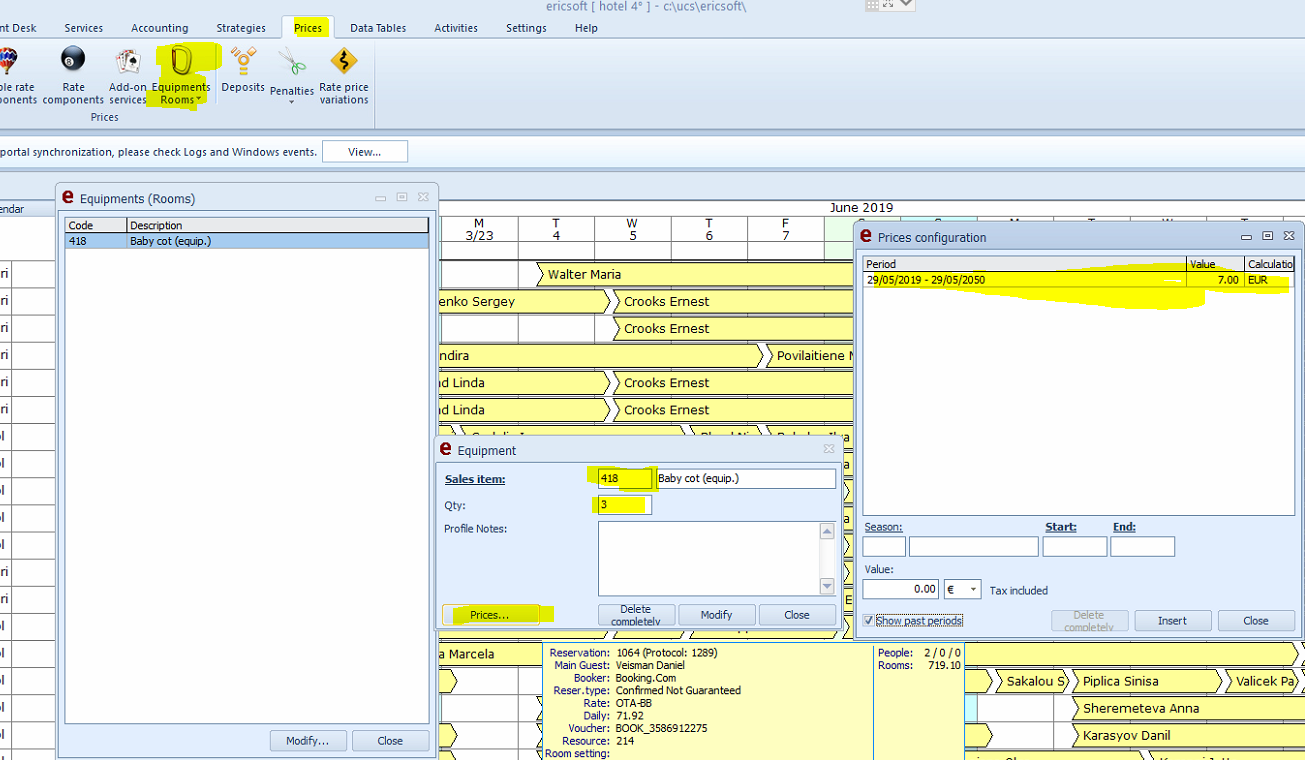
Task: Switch to the Services tab
Action: pos(84,28)
